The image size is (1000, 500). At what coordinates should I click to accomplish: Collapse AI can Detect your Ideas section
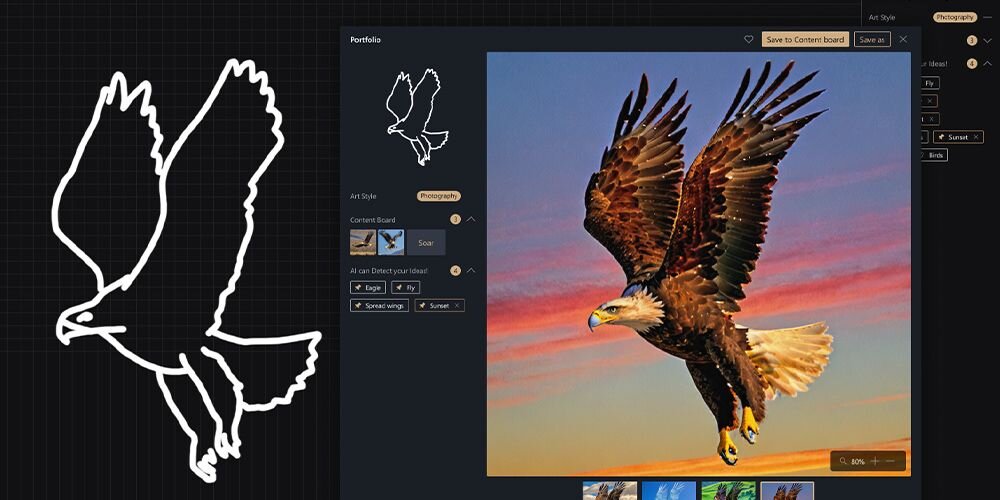coord(471,270)
